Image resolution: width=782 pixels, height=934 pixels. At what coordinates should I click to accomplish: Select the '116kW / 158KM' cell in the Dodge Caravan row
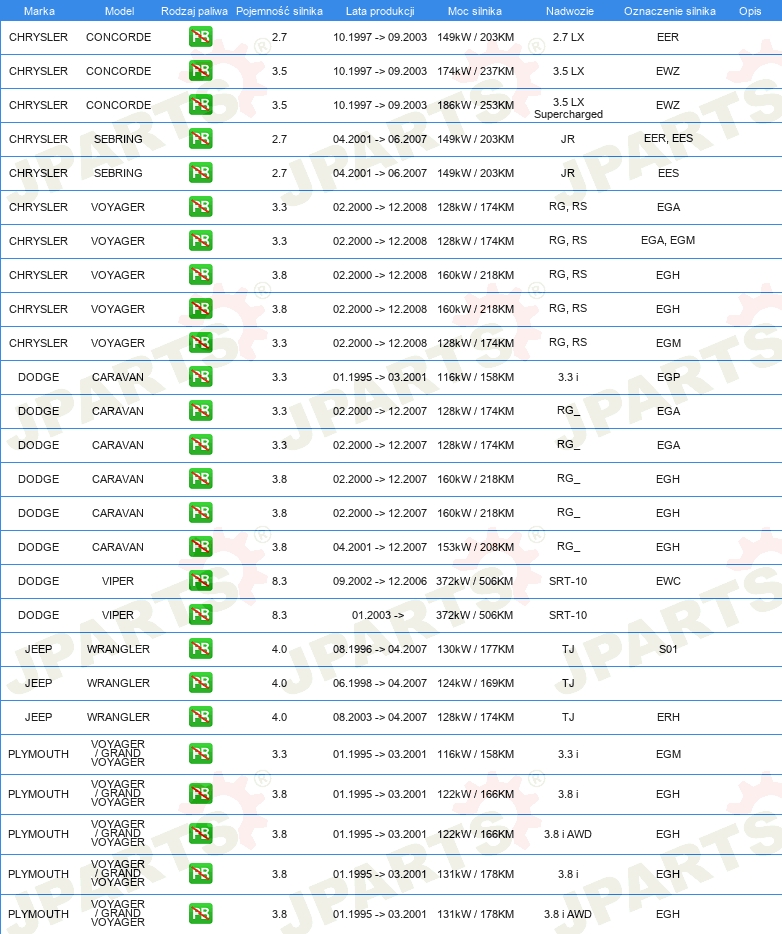coord(475,377)
